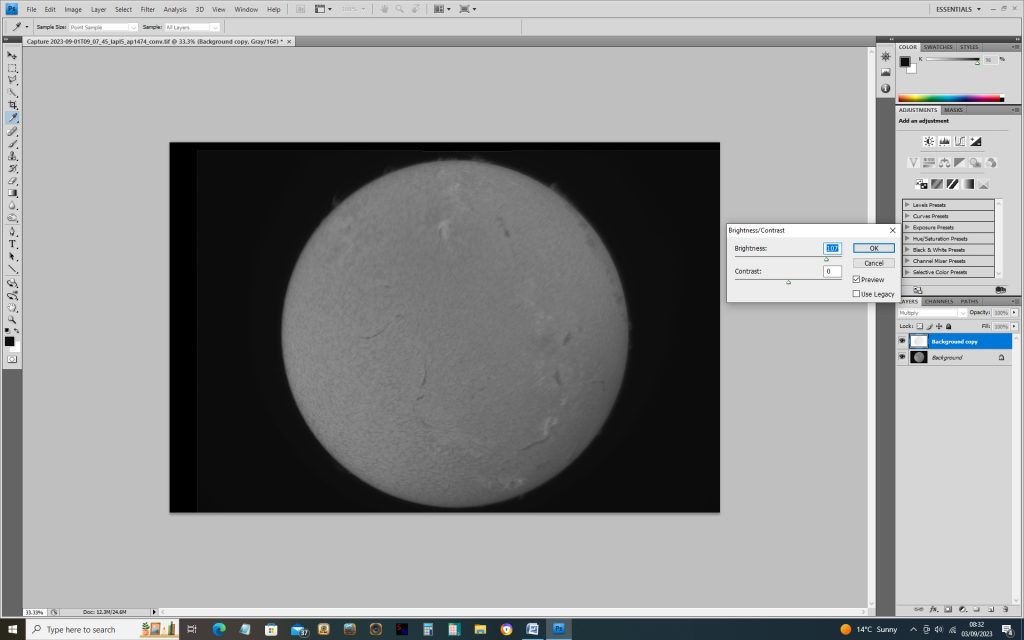
Task: Select the Clone Stamp tool
Action: (x=12, y=156)
